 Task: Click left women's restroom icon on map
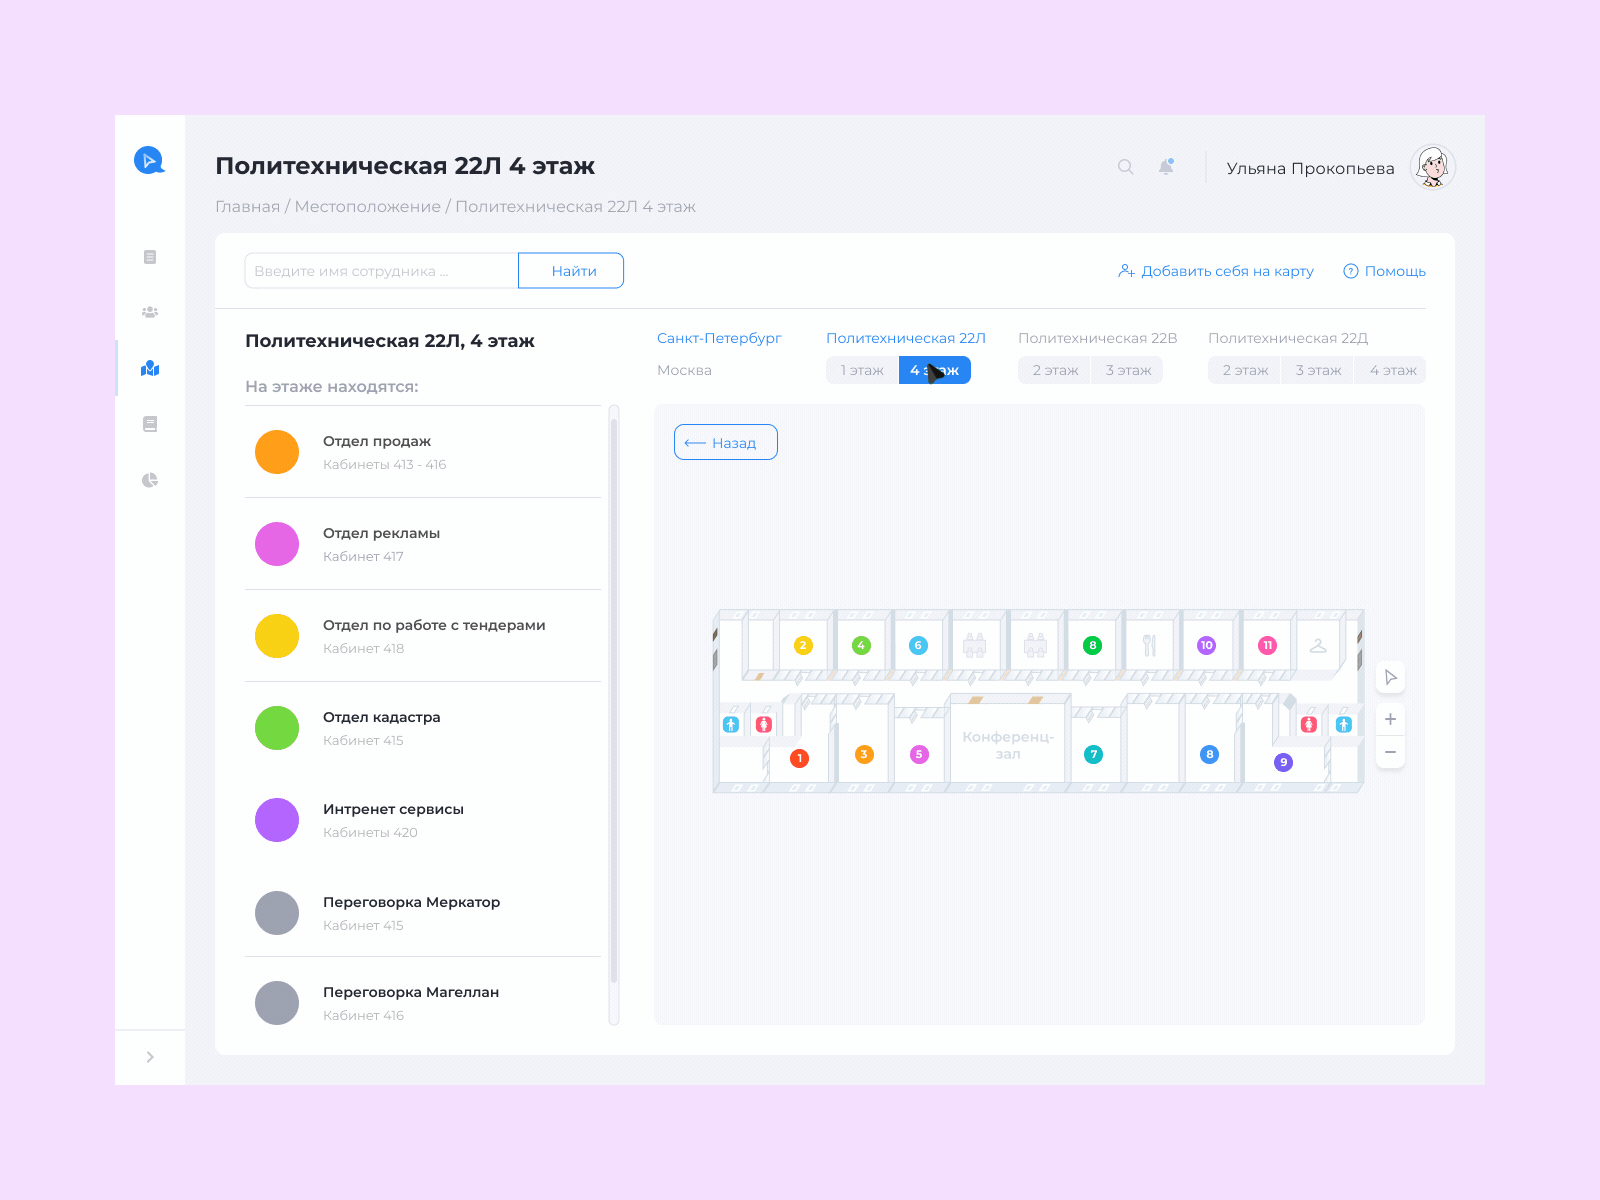point(764,724)
